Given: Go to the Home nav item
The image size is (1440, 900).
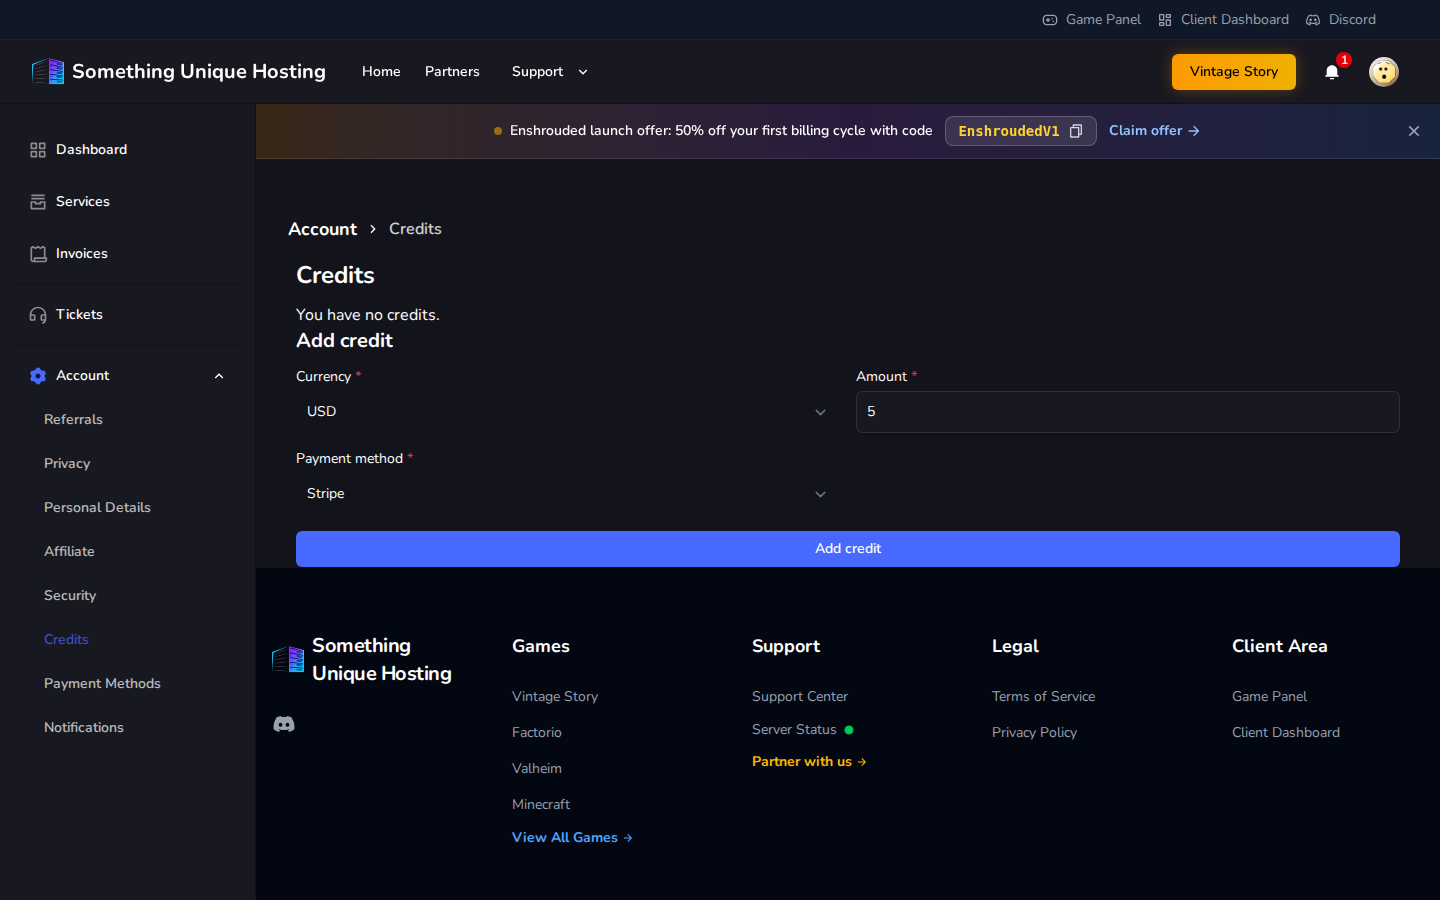Looking at the screenshot, I should tap(381, 72).
